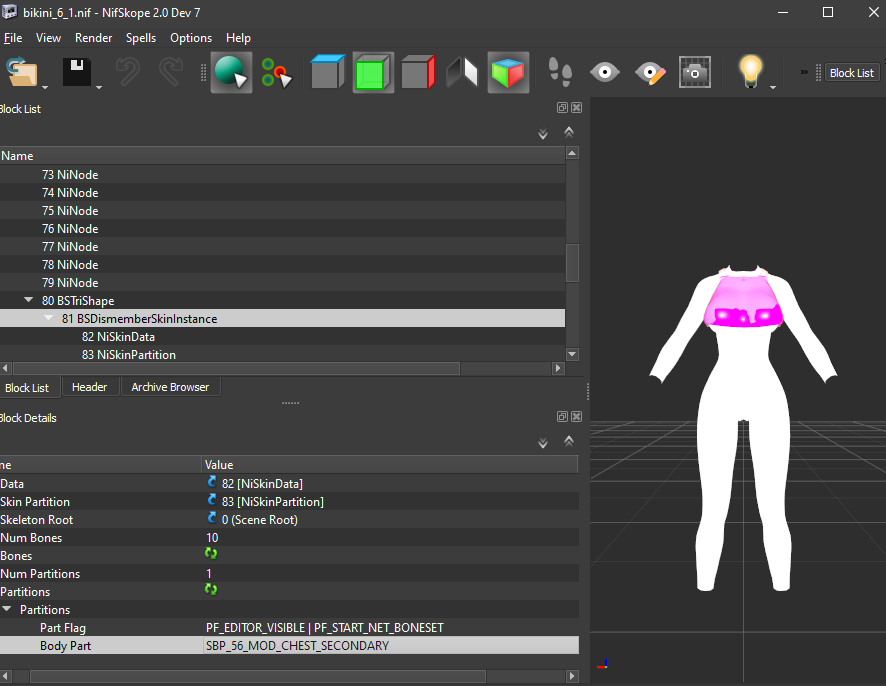Collapse all rows in Block List
Image resolution: width=886 pixels, height=686 pixels.
coord(569,132)
